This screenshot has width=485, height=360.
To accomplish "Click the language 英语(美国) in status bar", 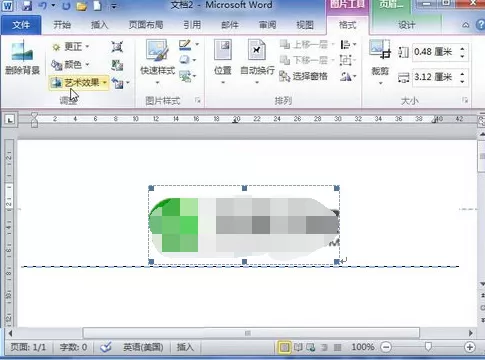I will coord(143,347).
